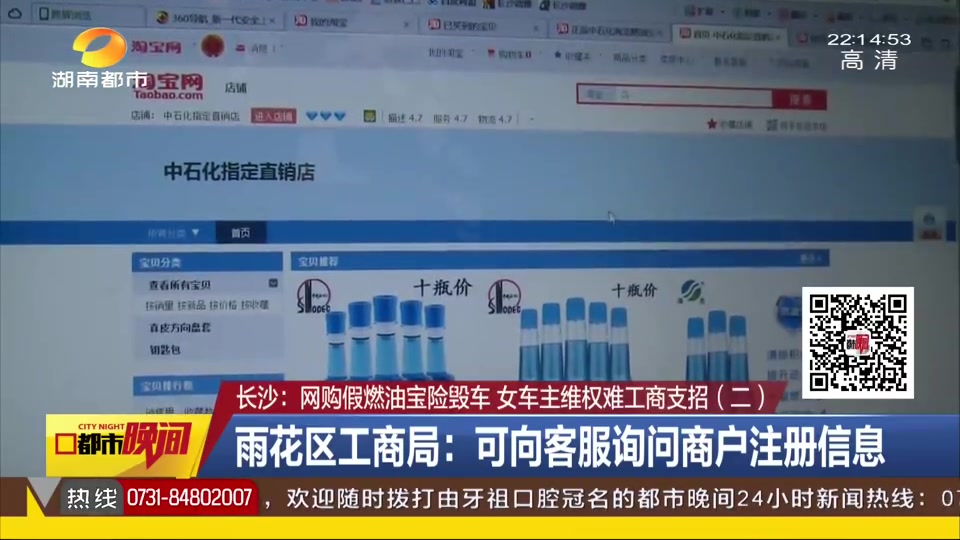Click the first Sinopec logo in product banner

(x=313, y=297)
